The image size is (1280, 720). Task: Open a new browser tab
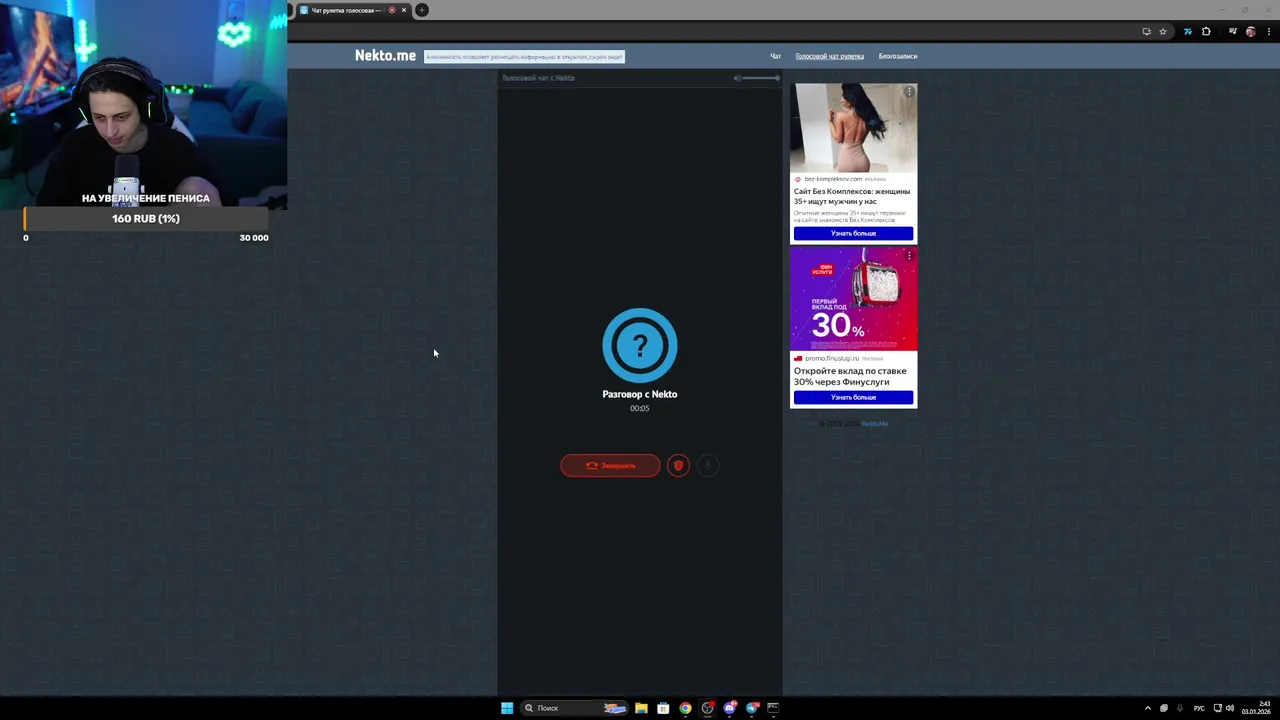[x=422, y=10]
